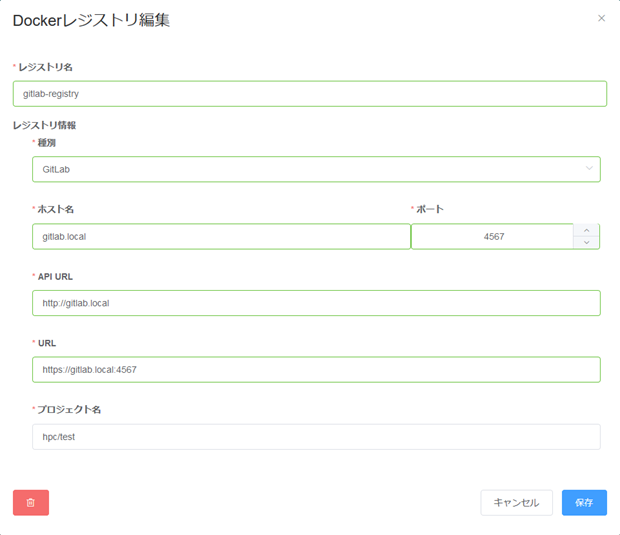Close the Dockerレジストリ編集 dialog
620x535 pixels.
[x=601, y=18]
